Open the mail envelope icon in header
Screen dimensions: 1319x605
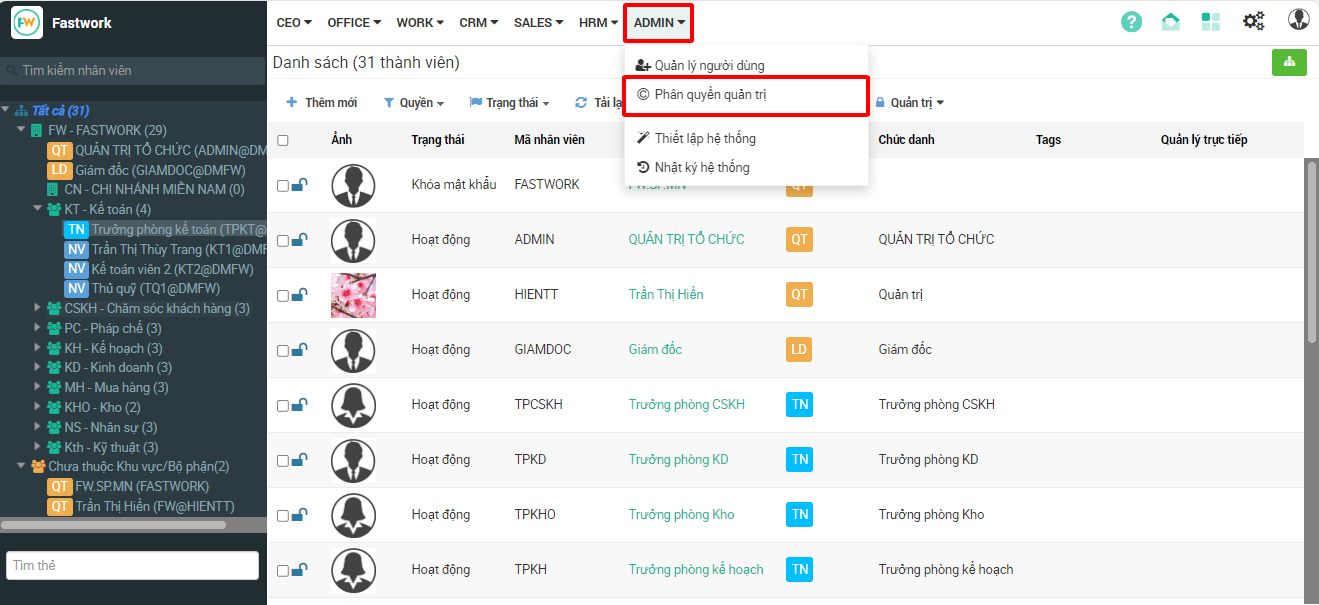coord(1170,22)
